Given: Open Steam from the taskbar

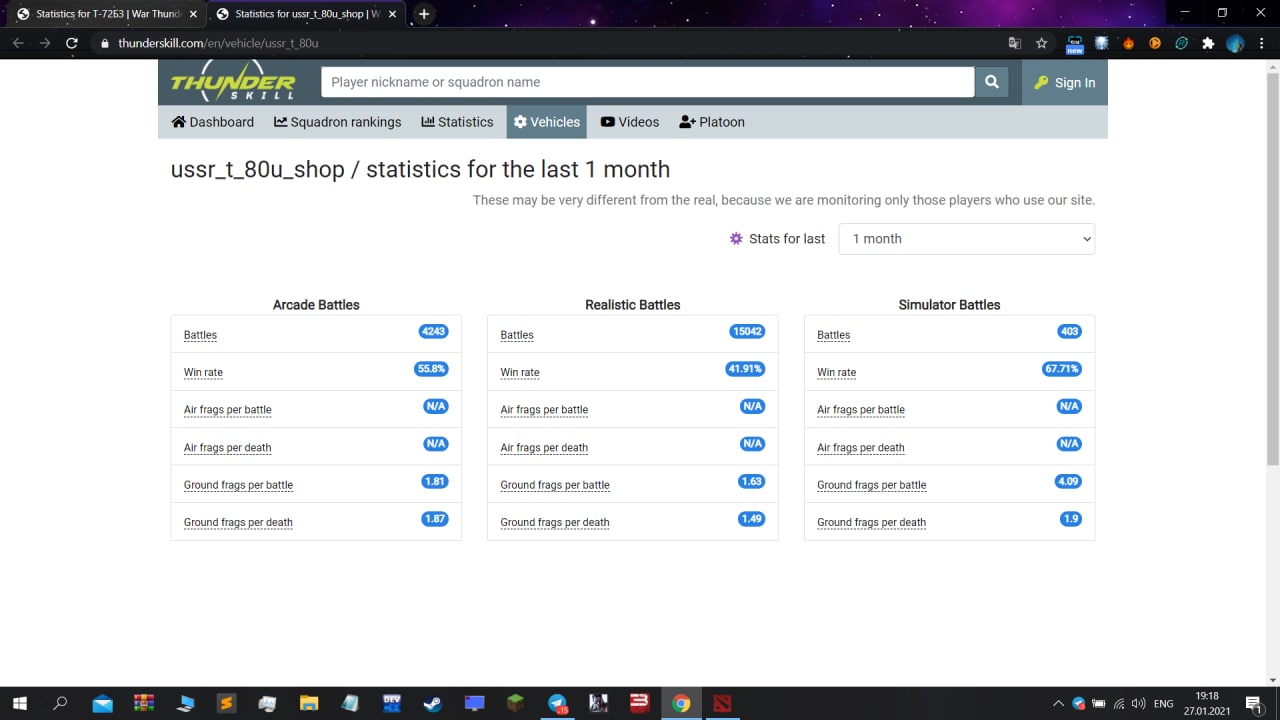Looking at the screenshot, I should click(432, 703).
